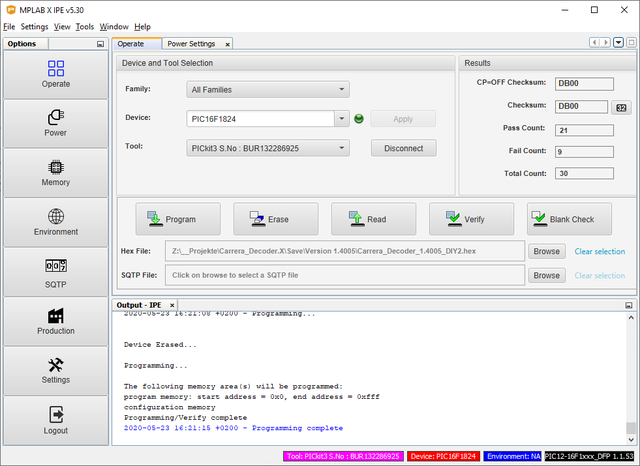This screenshot has width=640, height=466.
Task: Open the Help menu
Action: 142,27
